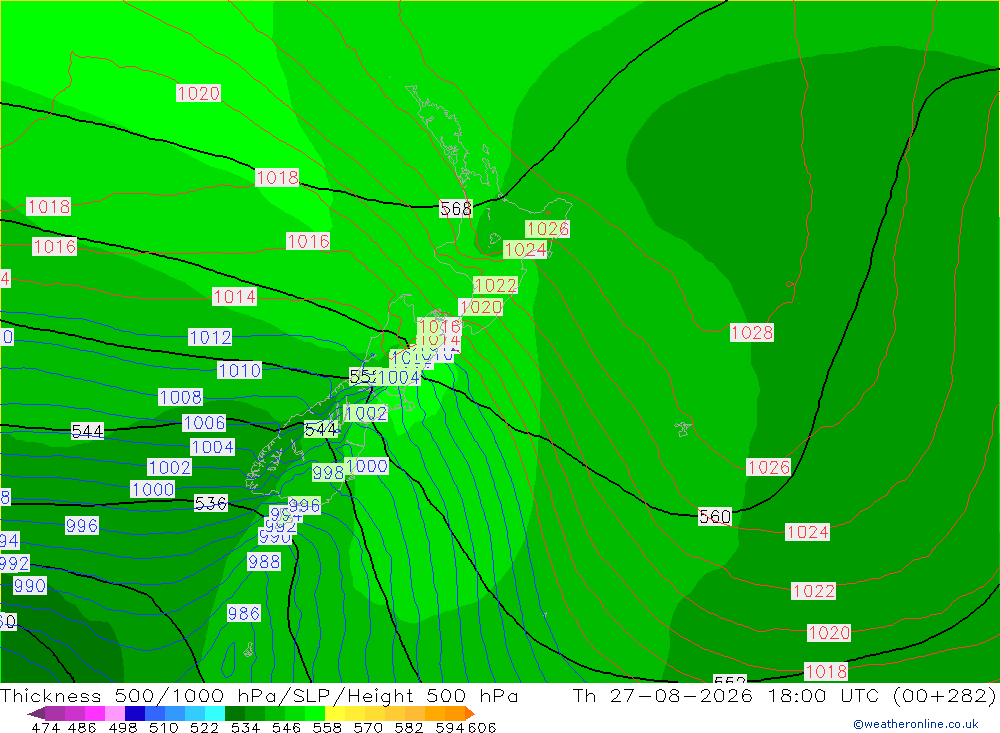1000x733 pixels.
Task: Click the 1028 isobar pressure label
Action: (752, 332)
